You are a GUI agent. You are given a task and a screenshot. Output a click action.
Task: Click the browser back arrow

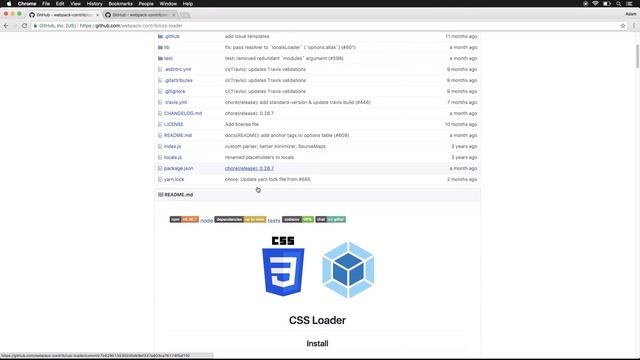coord(6,26)
